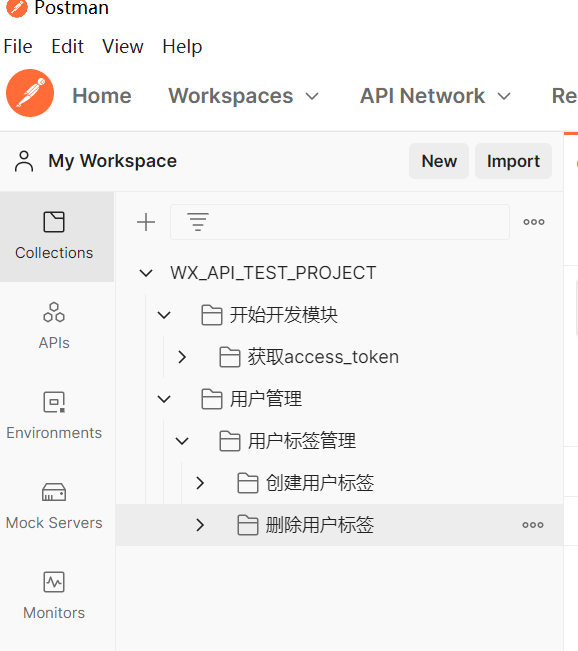This screenshot has width=578, height=651.
Task: Open the Collections sidebar tab
Action: 54,236
